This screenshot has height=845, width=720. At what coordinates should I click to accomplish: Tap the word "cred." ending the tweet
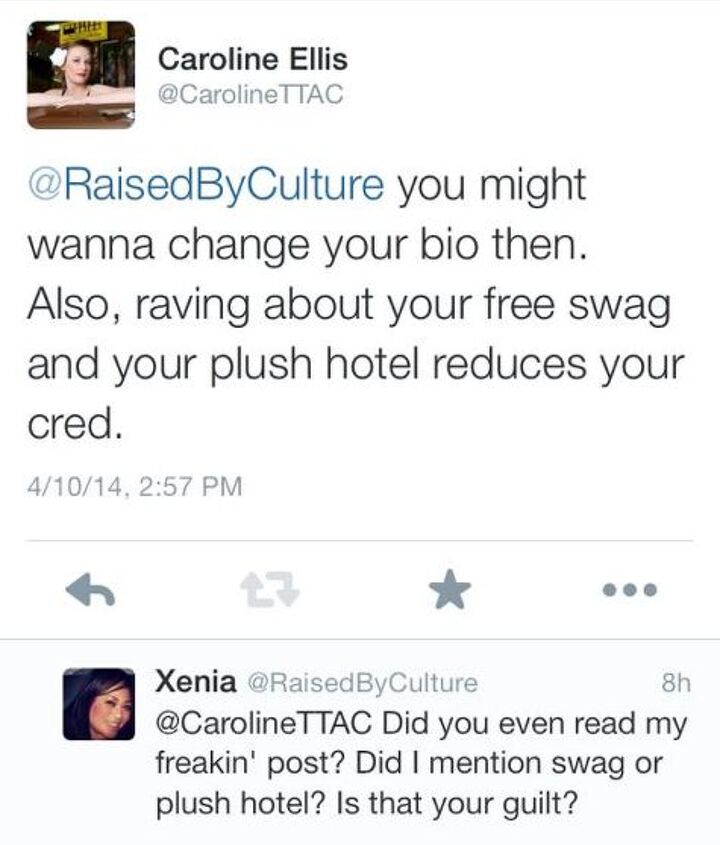[x=75, y=425]
